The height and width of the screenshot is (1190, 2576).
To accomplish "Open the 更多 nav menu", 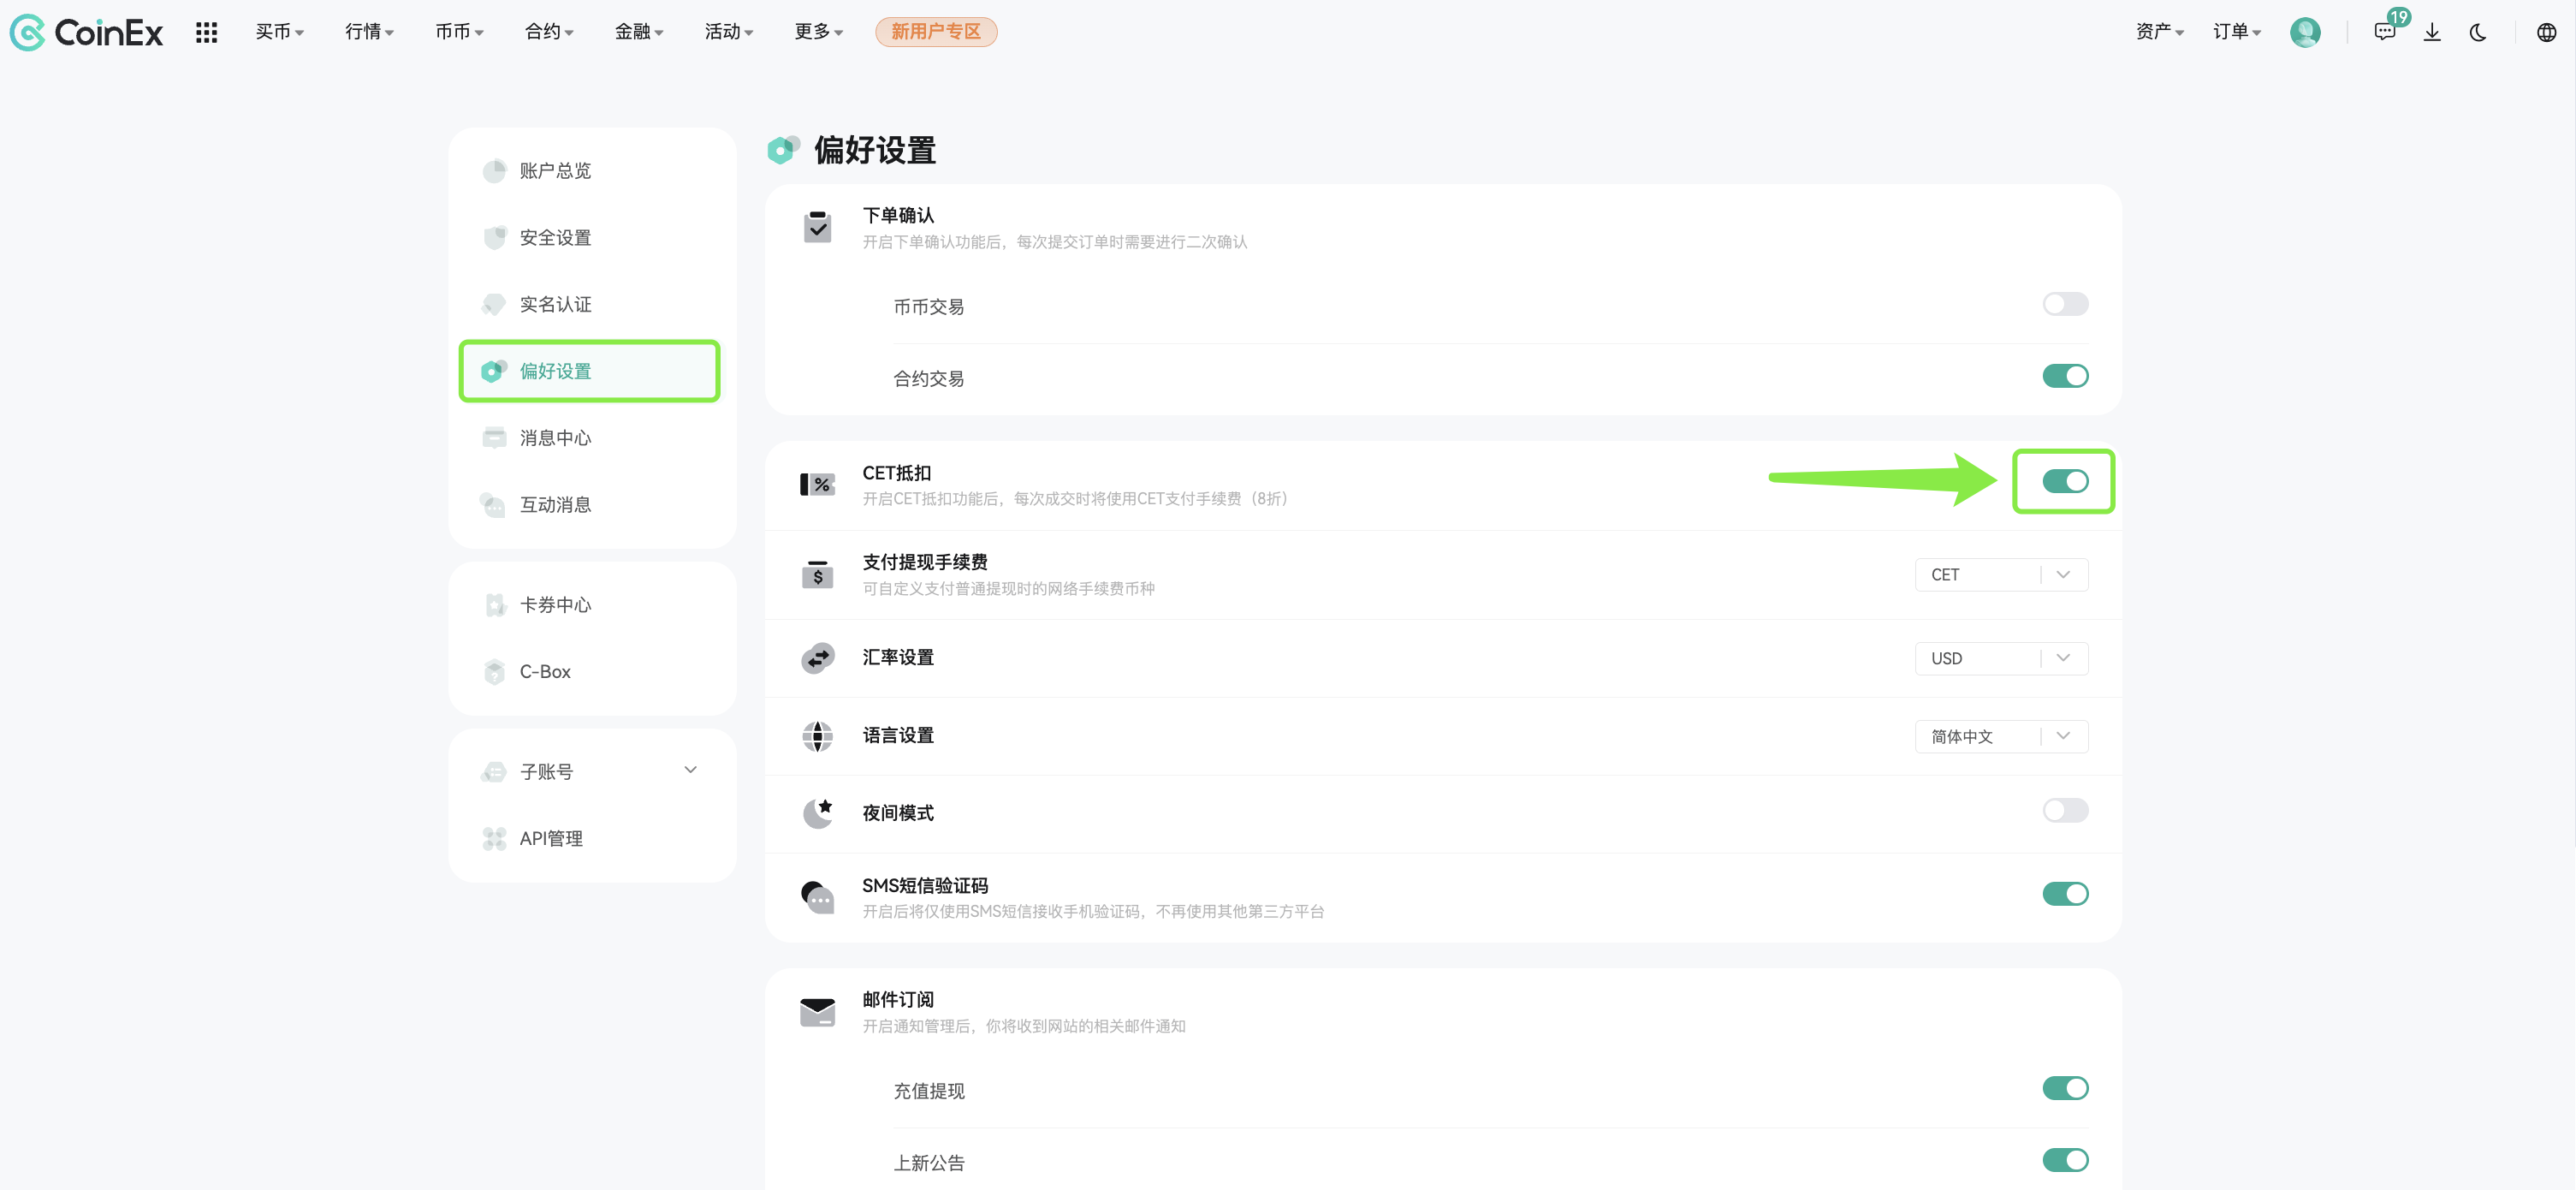I will [x=819, y=32].
